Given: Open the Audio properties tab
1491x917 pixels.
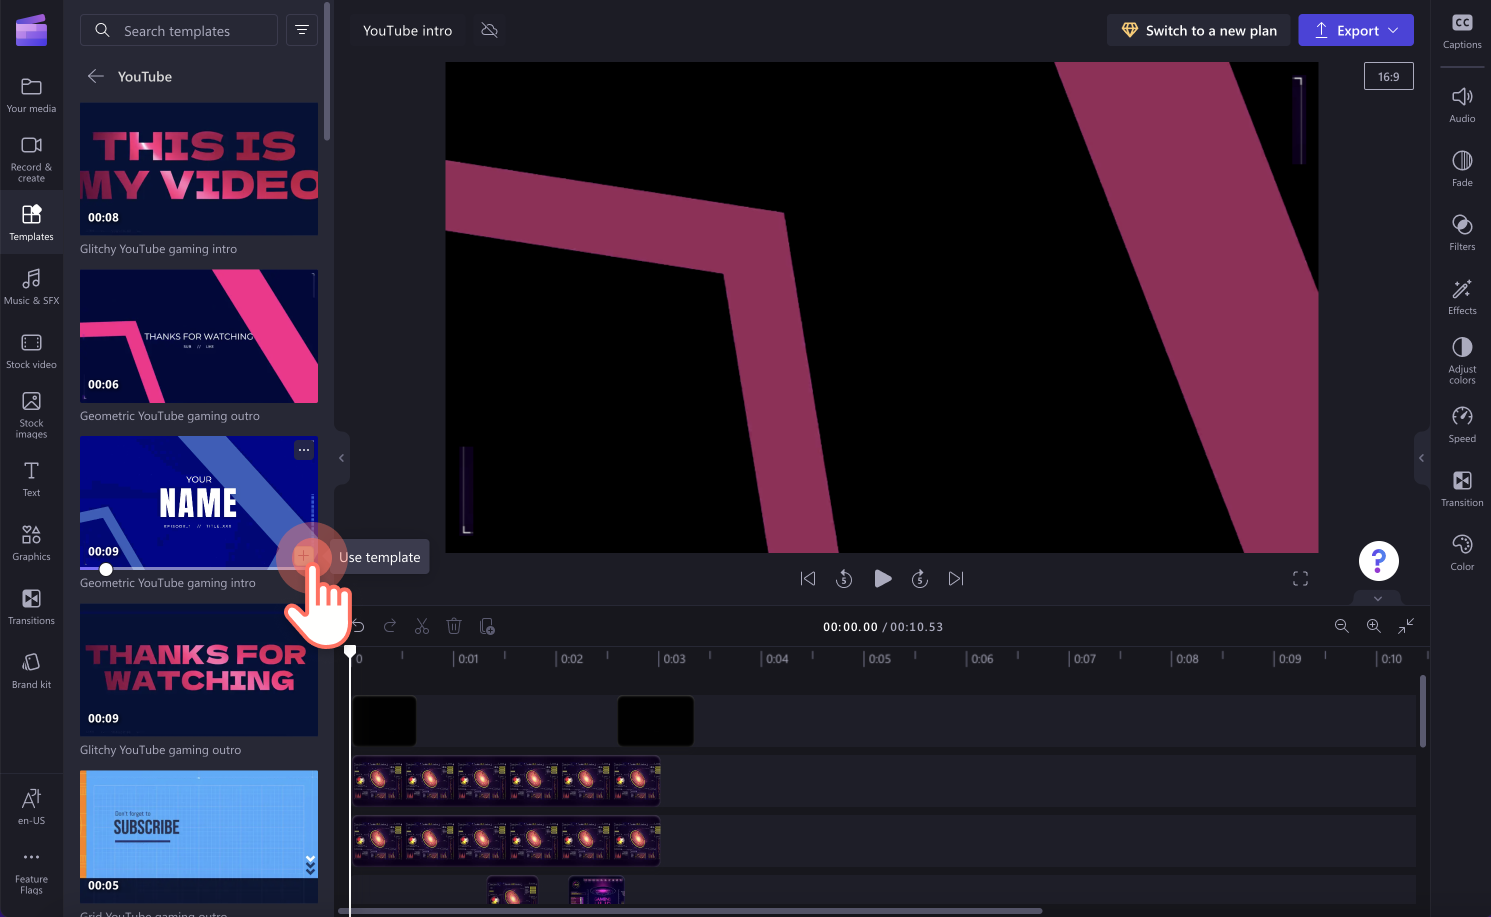Looking at the screenshot, I should click(1462, 104).
